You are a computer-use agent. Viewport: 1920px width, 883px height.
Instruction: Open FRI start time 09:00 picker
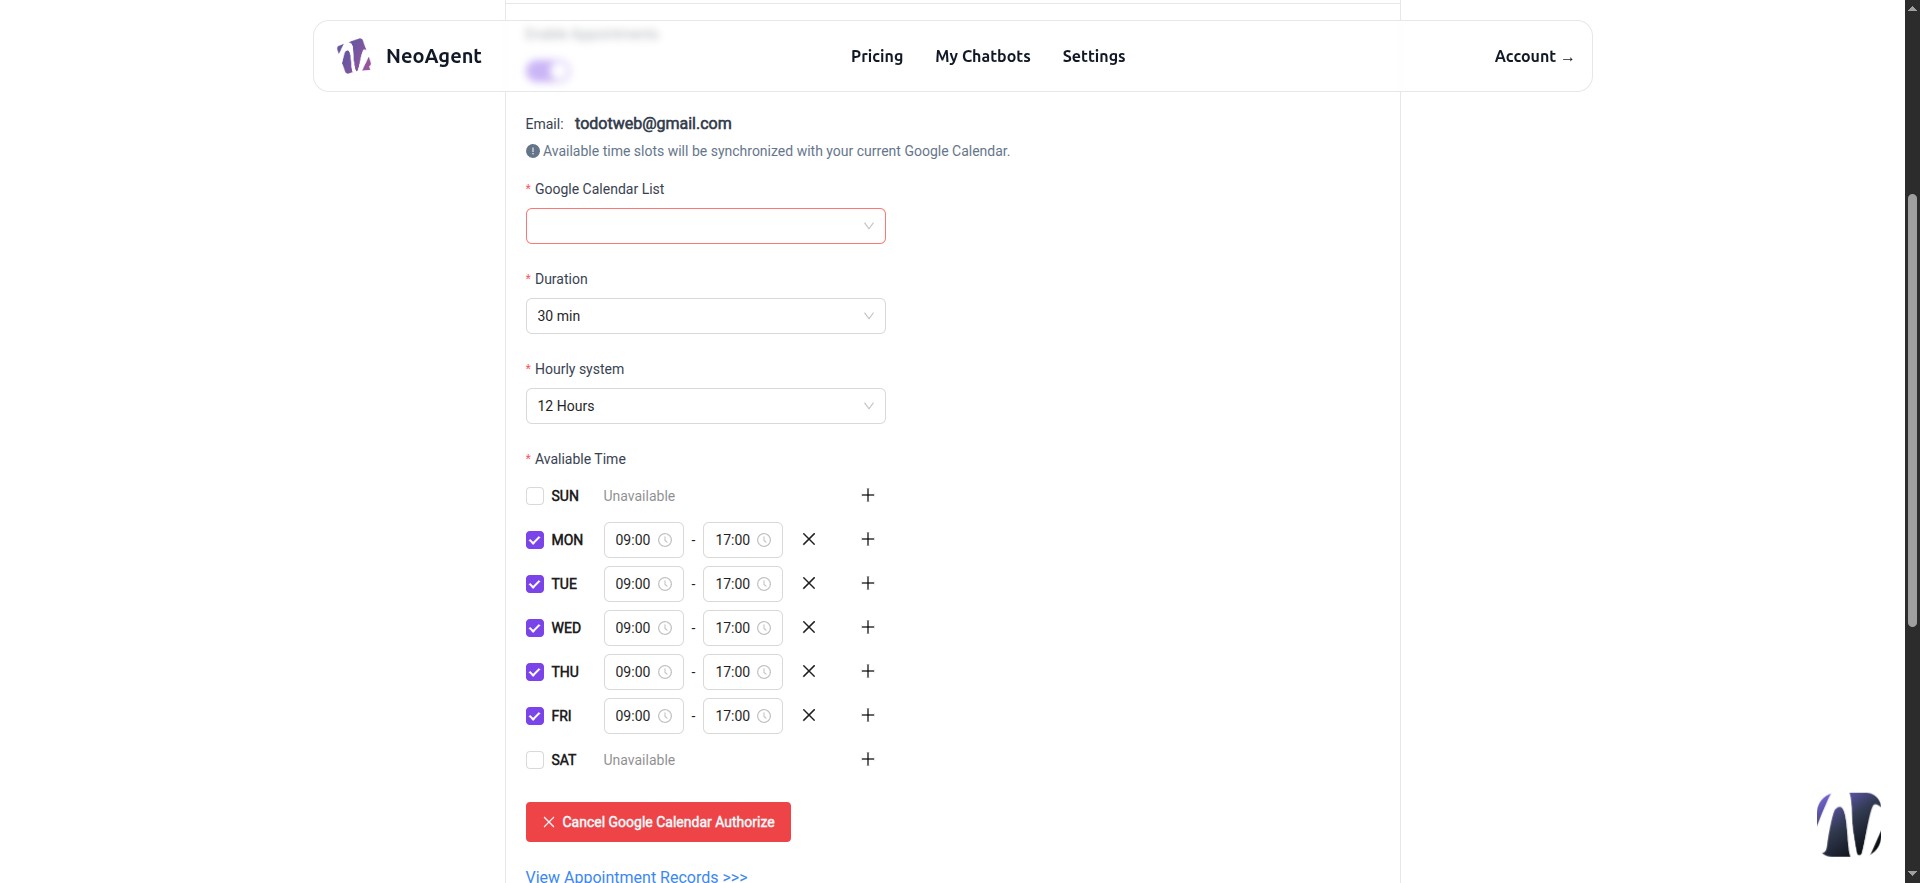pyautogui.click(x=644, y=716)
